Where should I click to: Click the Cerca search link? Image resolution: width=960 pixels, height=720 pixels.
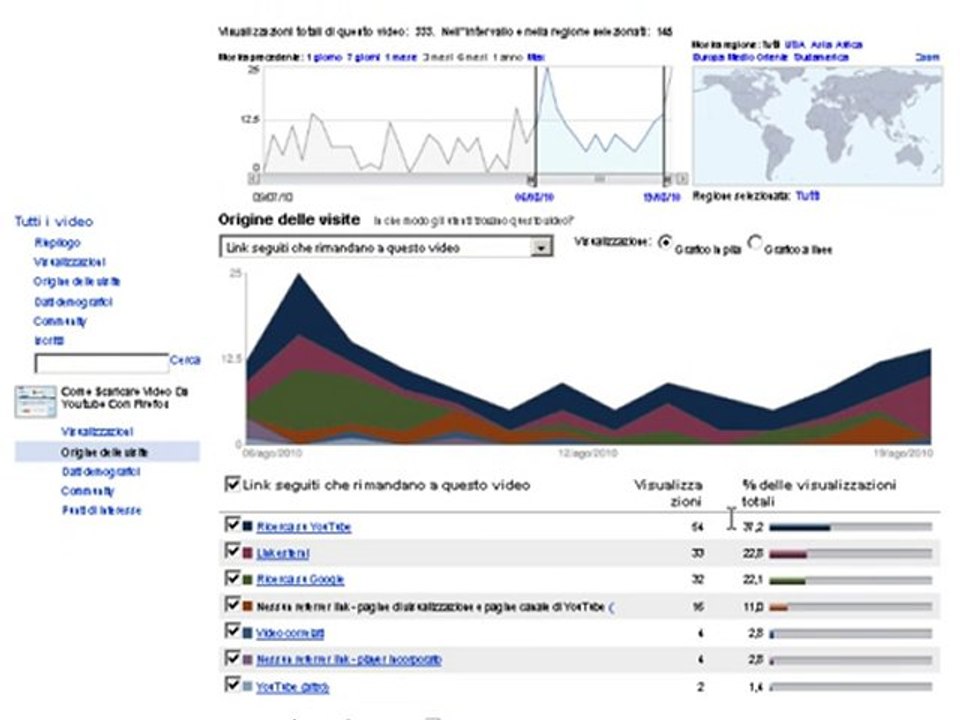(x=185, y=360)
